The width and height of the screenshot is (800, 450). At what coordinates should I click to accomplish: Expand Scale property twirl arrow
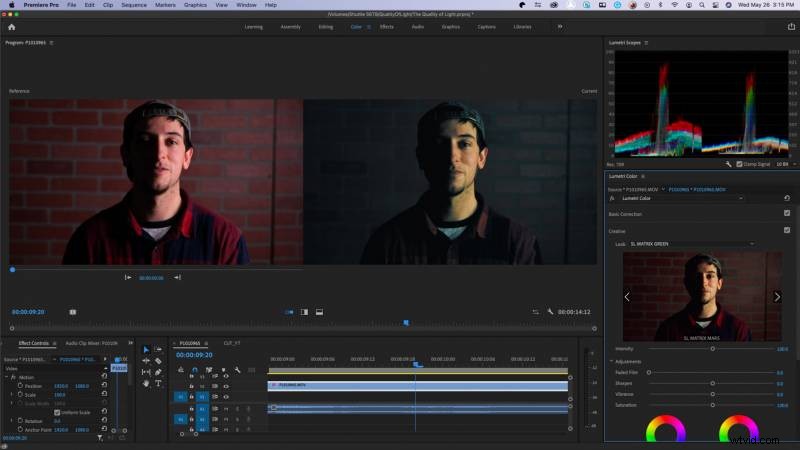coord(12,394)
